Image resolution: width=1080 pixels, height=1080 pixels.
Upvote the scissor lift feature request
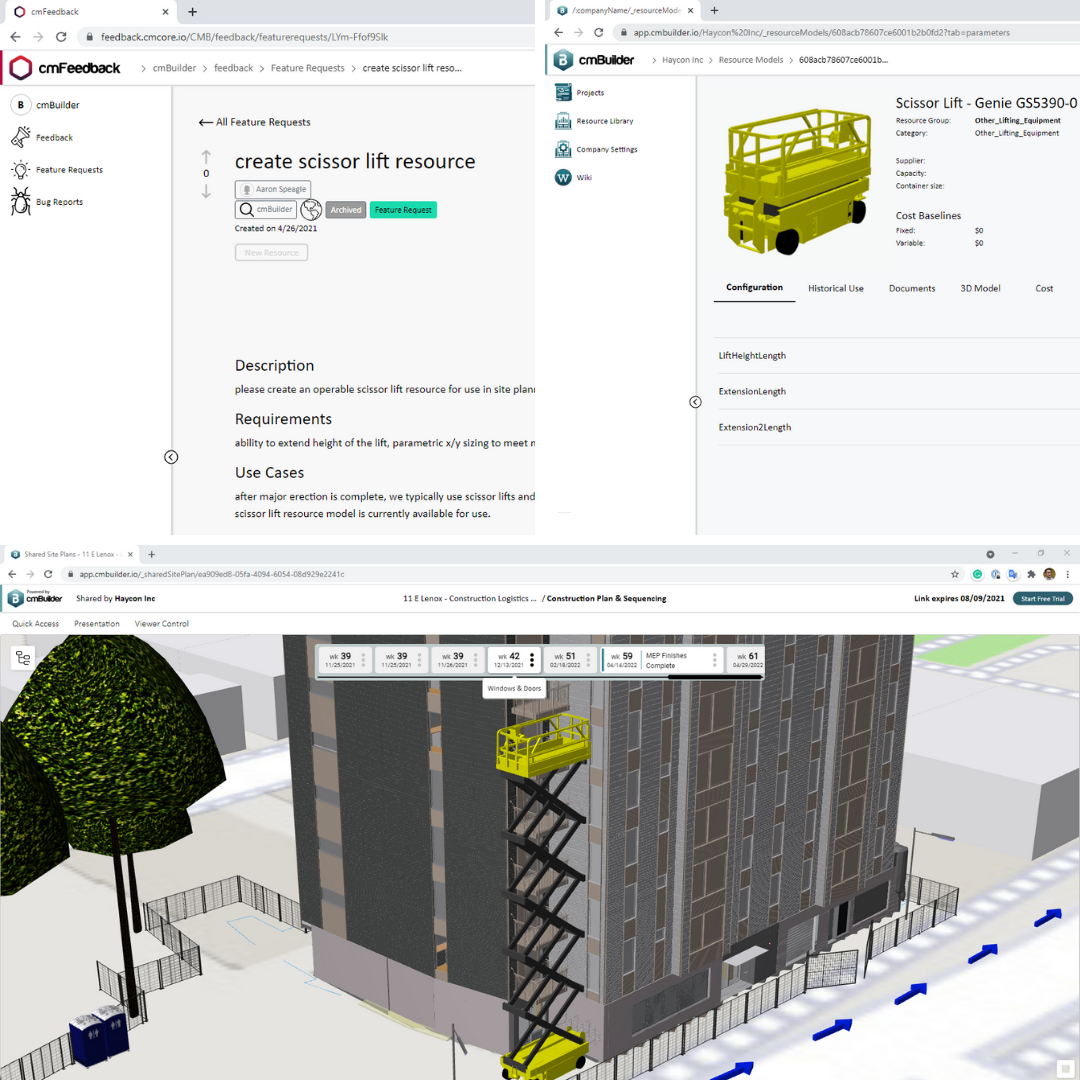(206, 156)
